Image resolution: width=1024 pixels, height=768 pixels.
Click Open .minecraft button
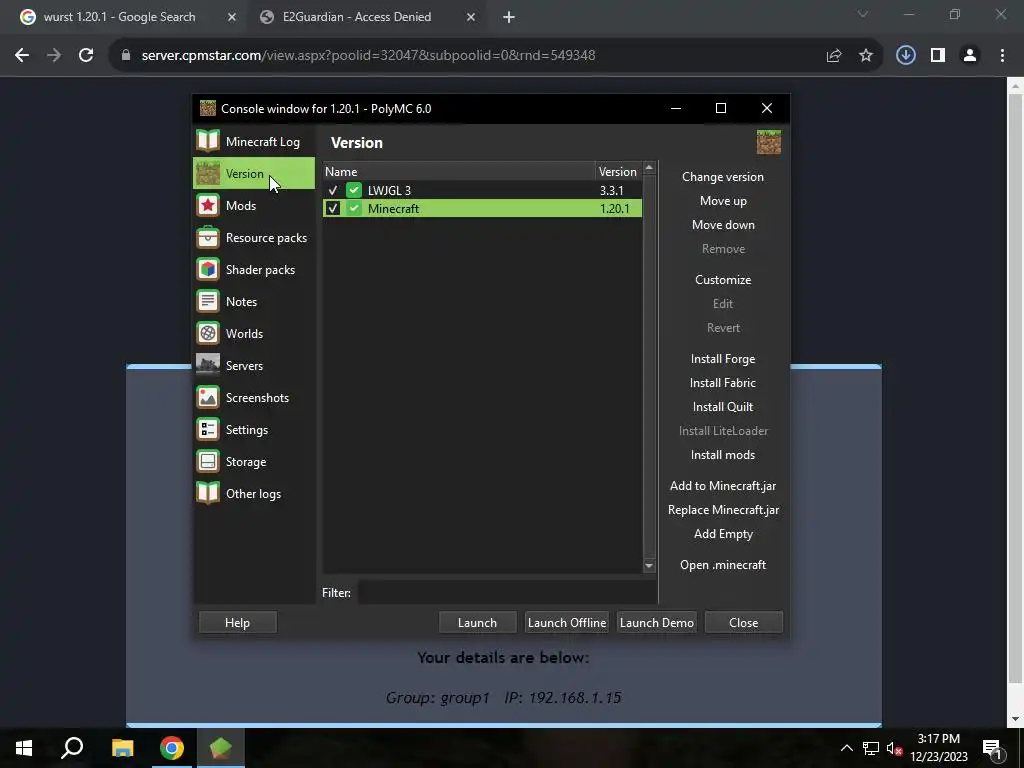click(x=723, y=565)
